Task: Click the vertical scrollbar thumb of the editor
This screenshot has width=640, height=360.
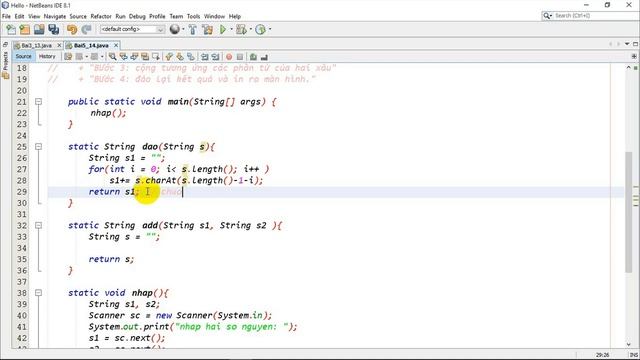Action: (x=629, y=212)
